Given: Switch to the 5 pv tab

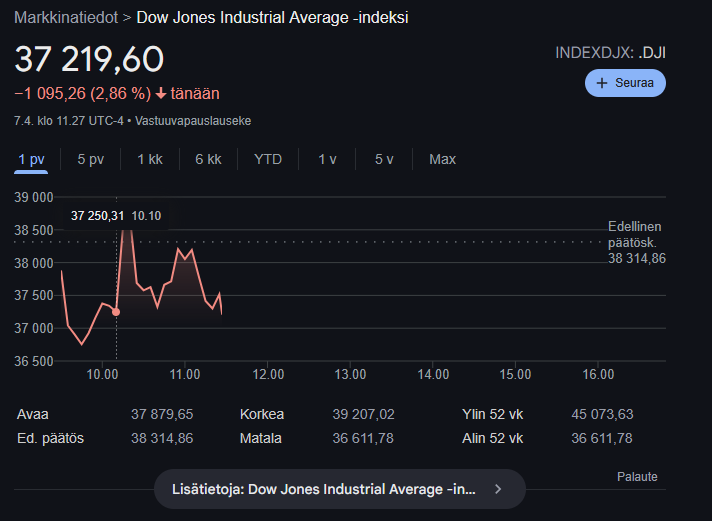Looking at the screenshot, I should coord(90,159).
